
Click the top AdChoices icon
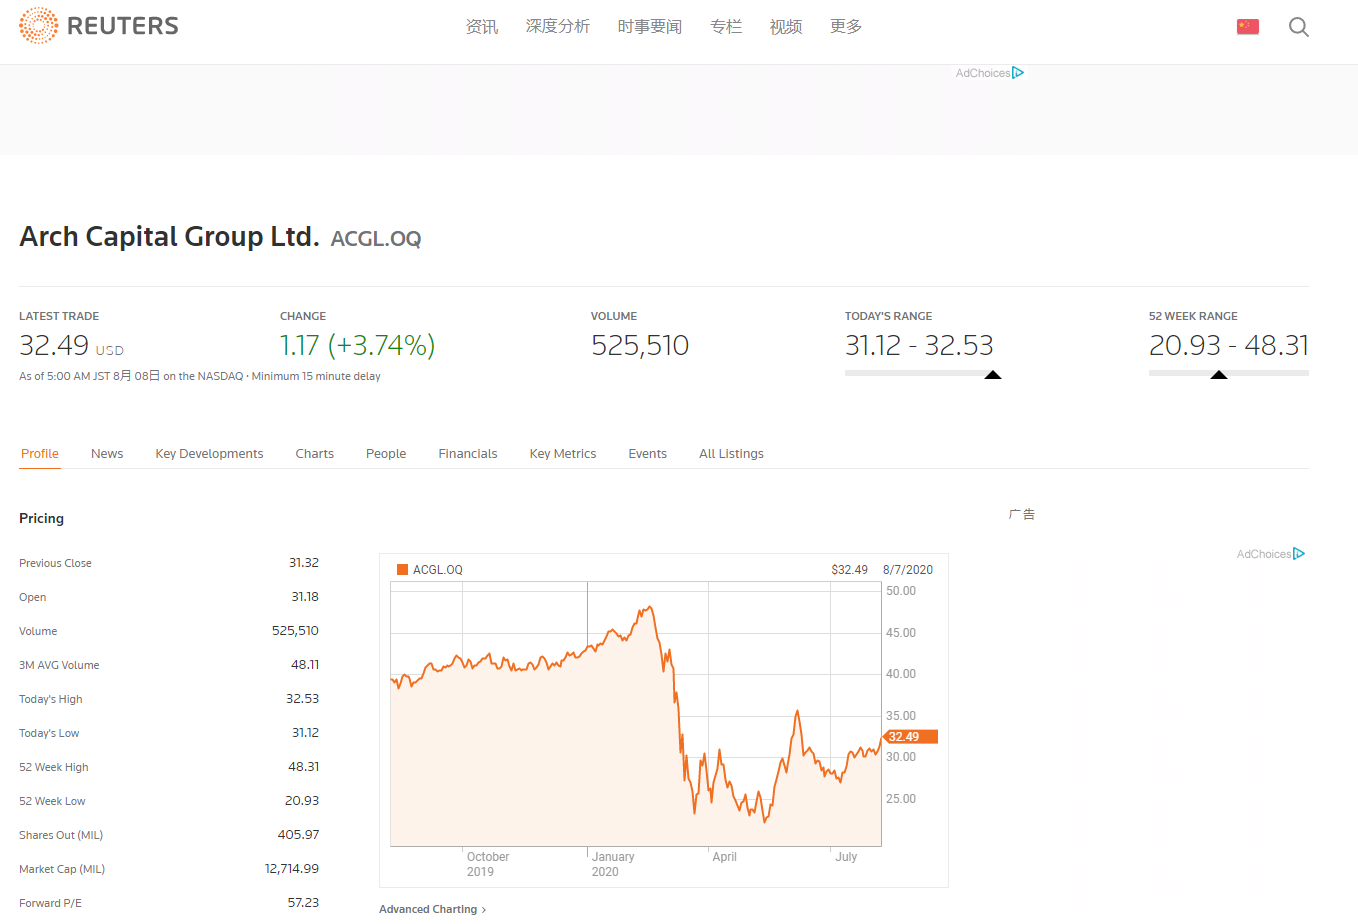[x=1018, y=73]
